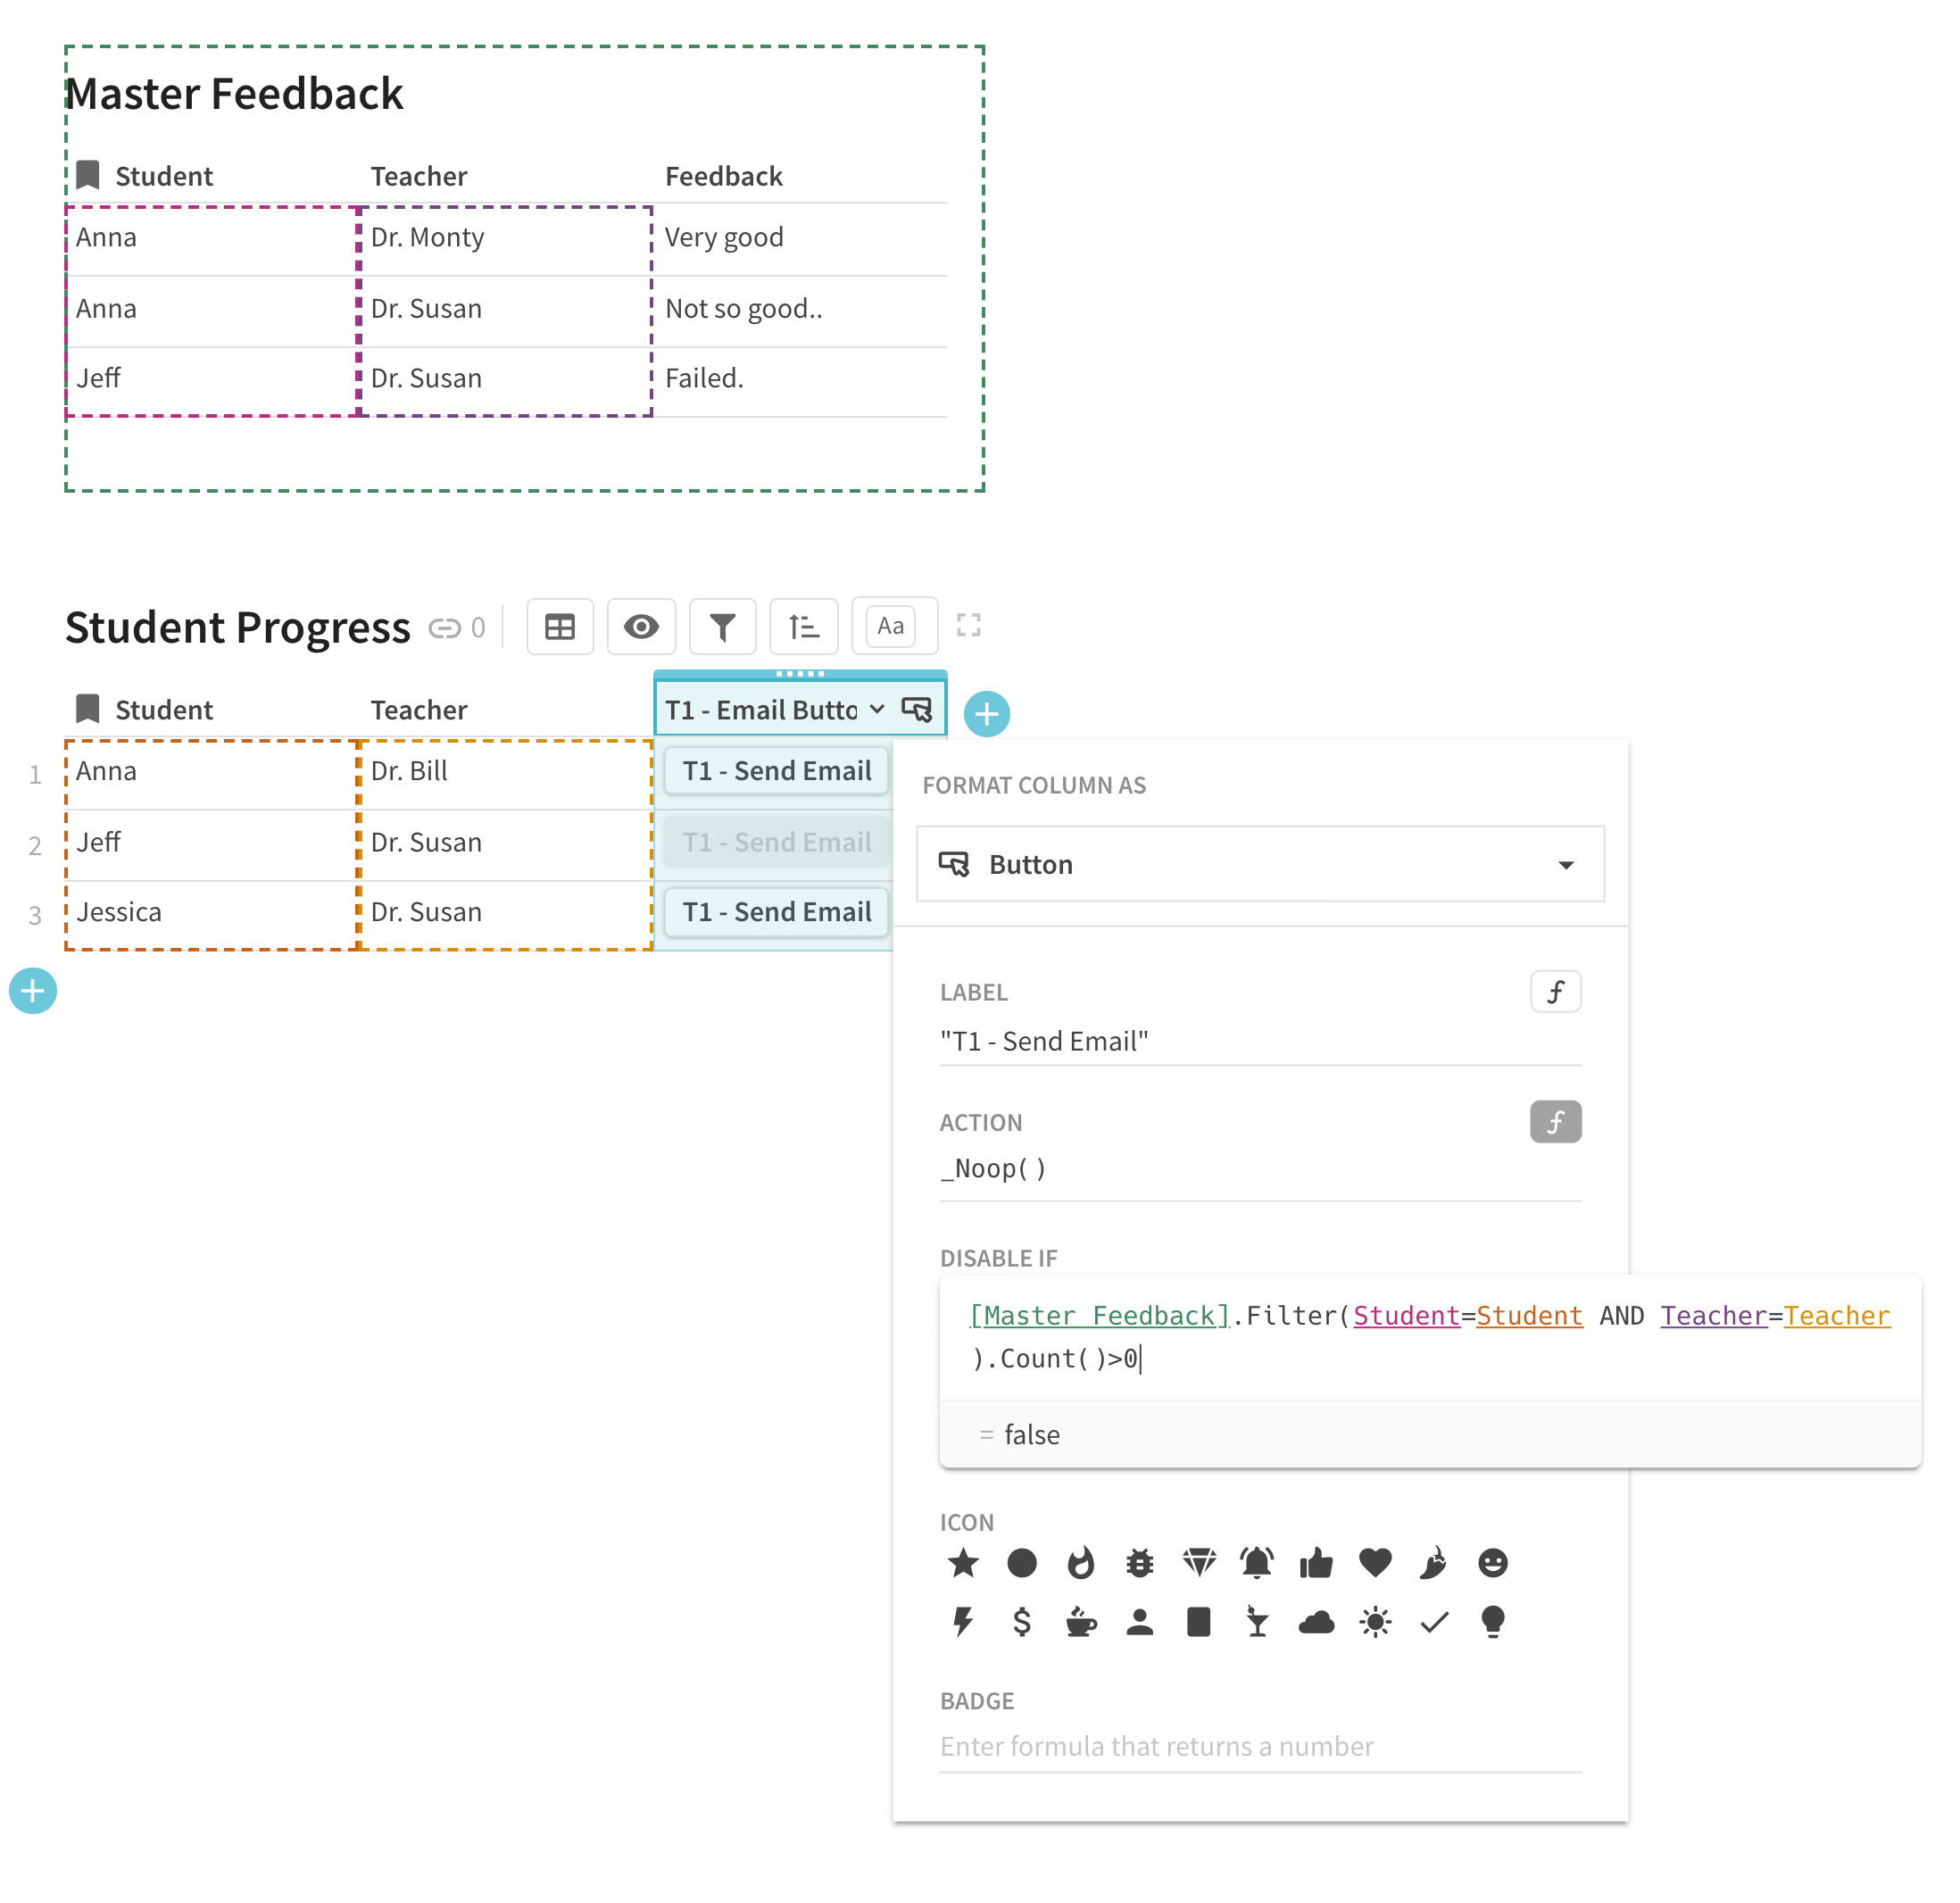The width and height of the screenshot is (1960, 1903).
Task: Open the filter funnel icon
Action: click(722, 627)
